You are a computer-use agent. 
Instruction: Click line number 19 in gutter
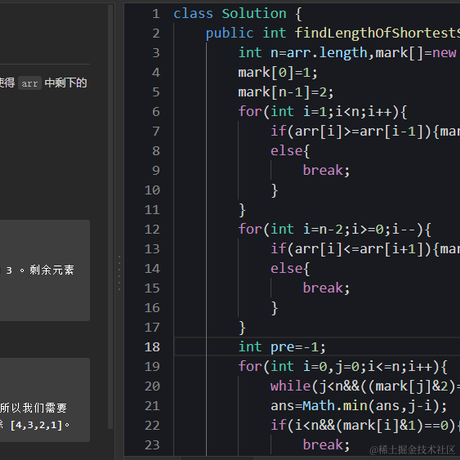coord(152,367)
